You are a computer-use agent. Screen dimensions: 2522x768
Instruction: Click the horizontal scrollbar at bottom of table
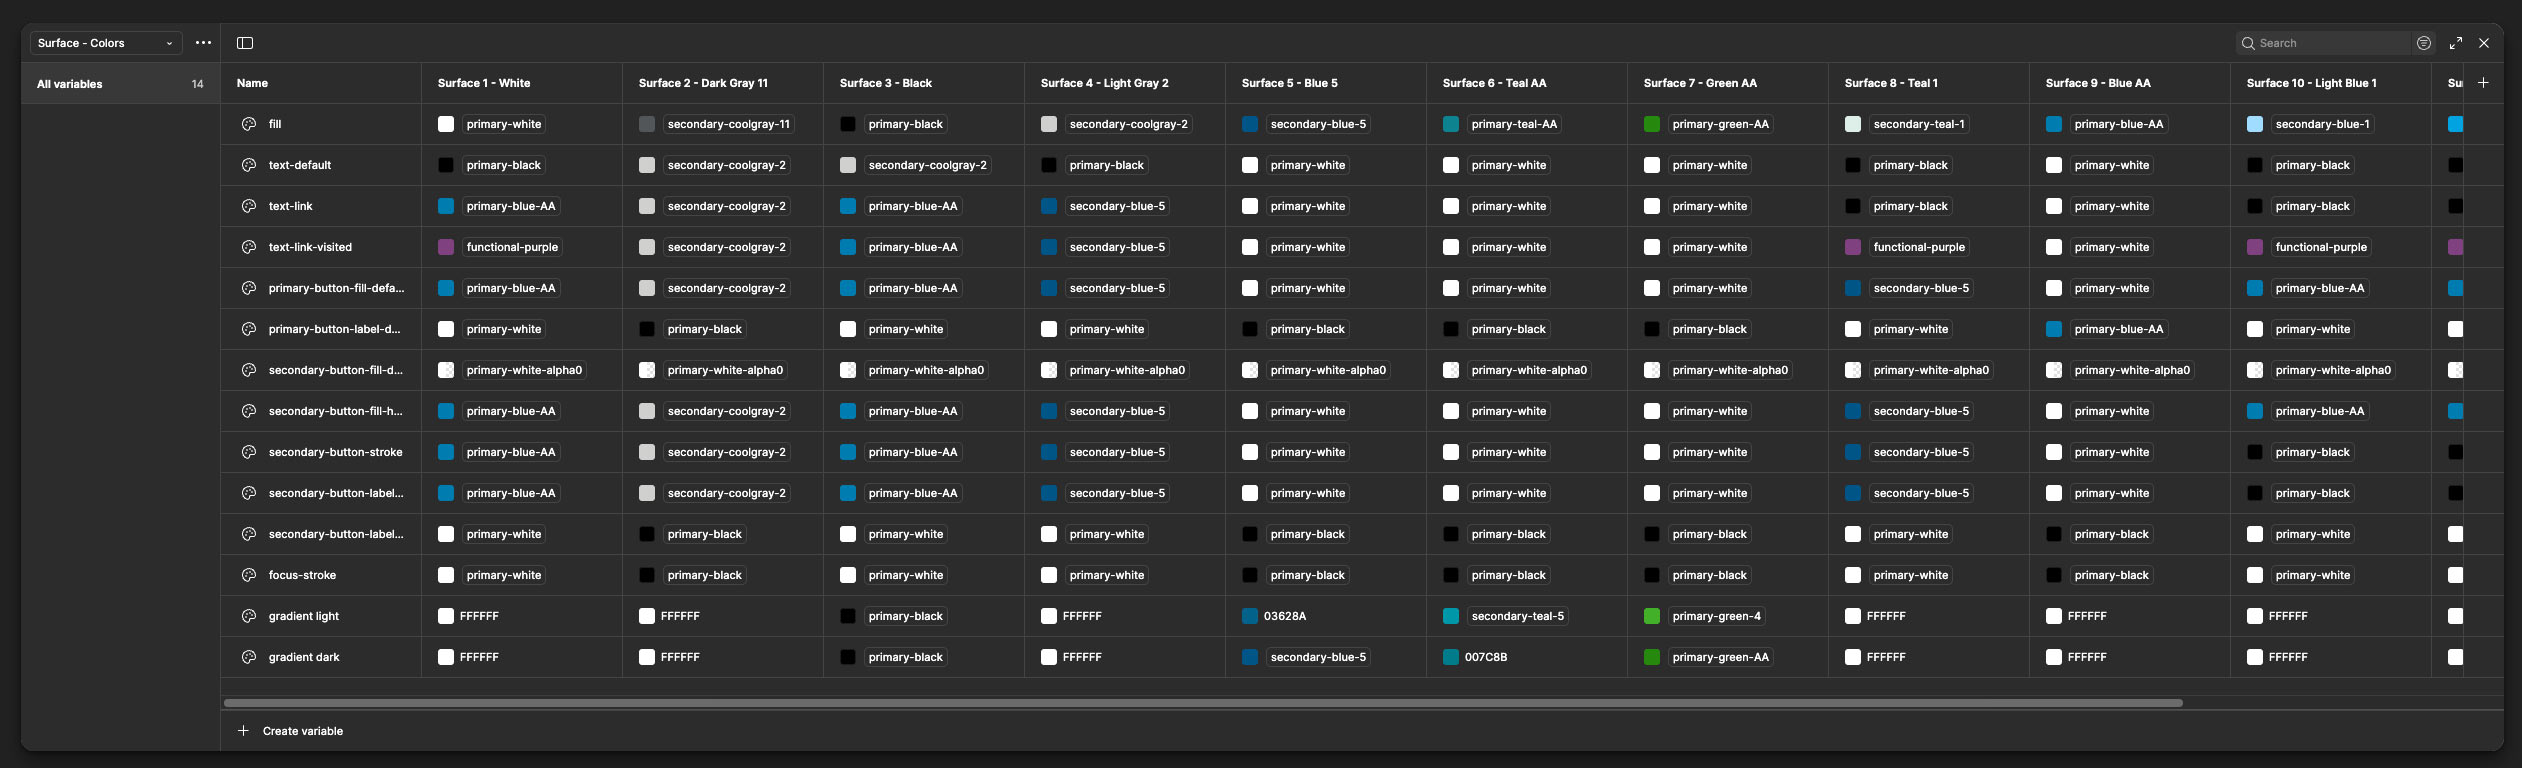click(x=1202, y=703)
